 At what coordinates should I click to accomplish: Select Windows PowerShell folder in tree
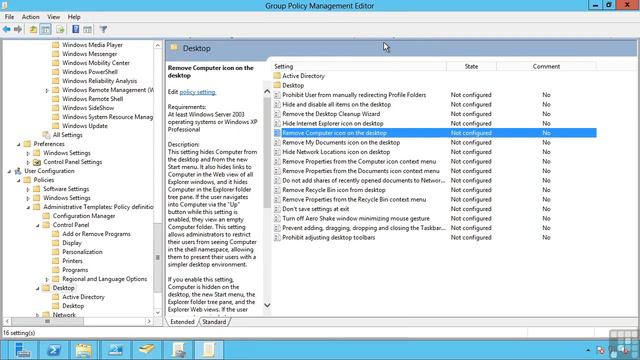(x=90, y=72)
